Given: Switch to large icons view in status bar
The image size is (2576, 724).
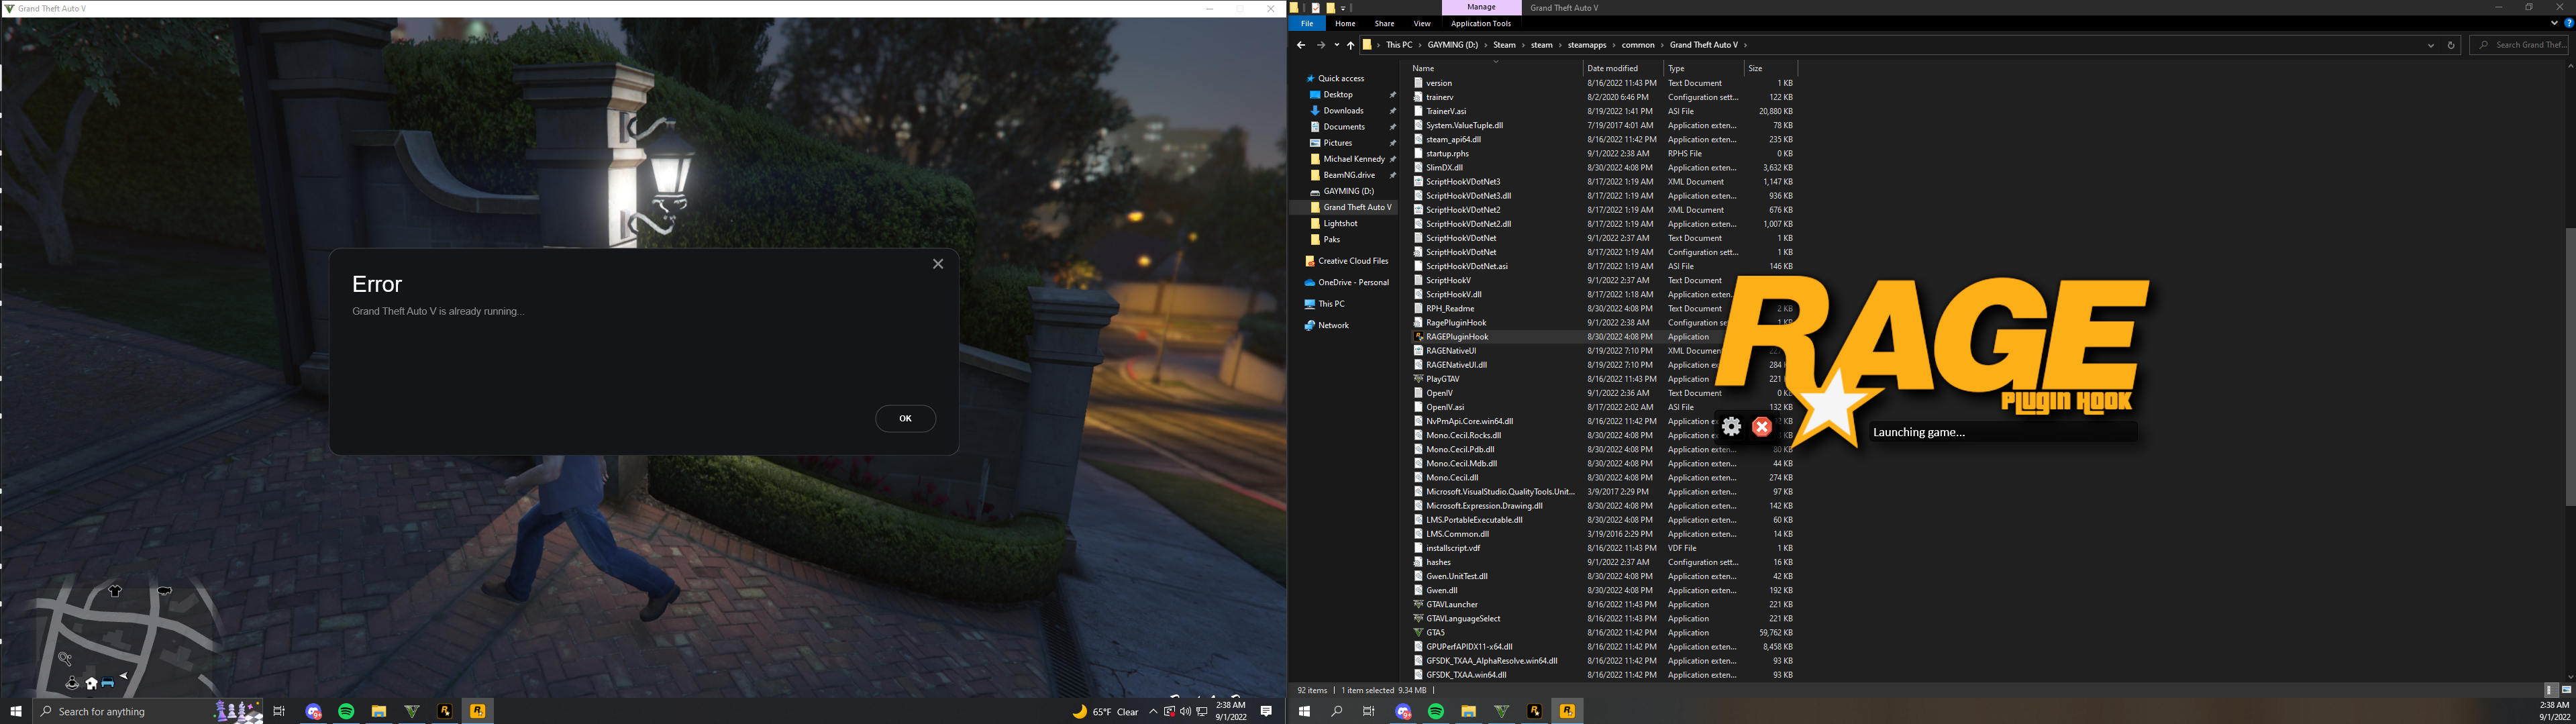Looking at the screenshot, I should (x=2566, y=690).
